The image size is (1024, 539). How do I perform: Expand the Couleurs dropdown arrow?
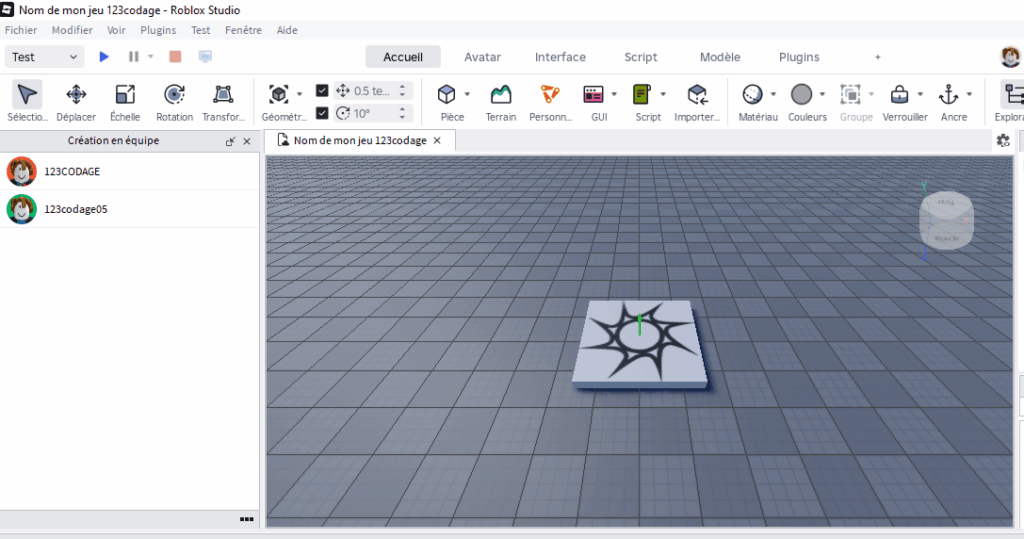pyautogui.click(x=822, y=95)
